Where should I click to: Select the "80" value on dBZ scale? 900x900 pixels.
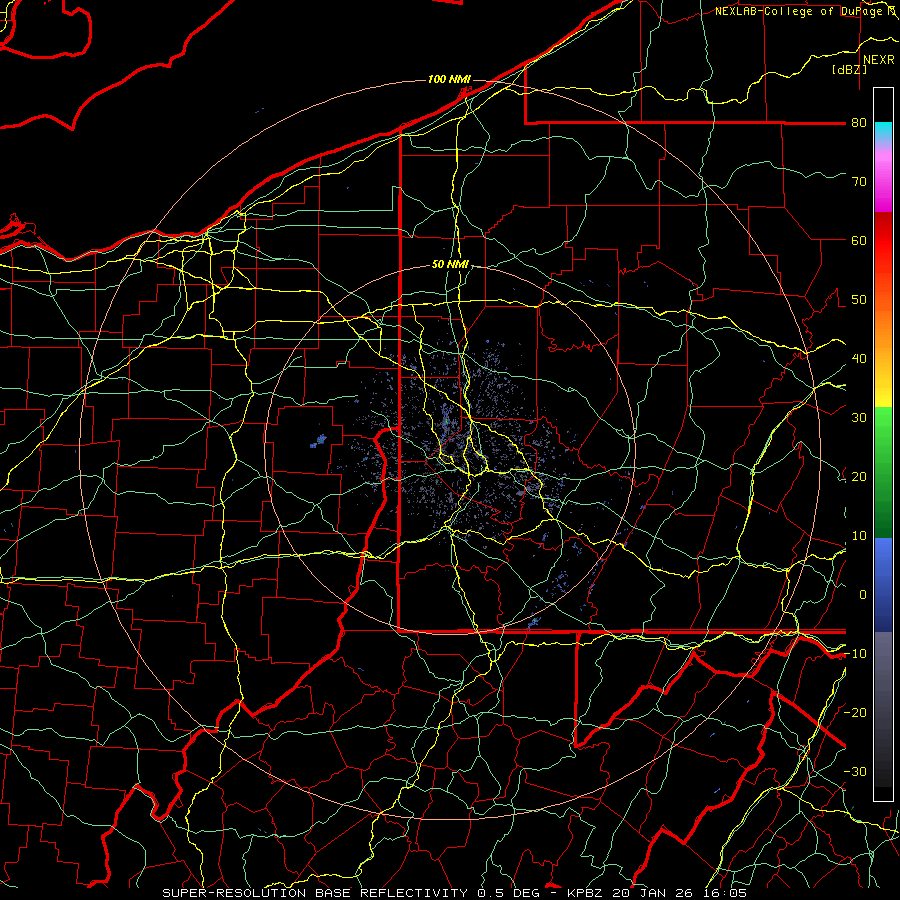coord(859,123)
